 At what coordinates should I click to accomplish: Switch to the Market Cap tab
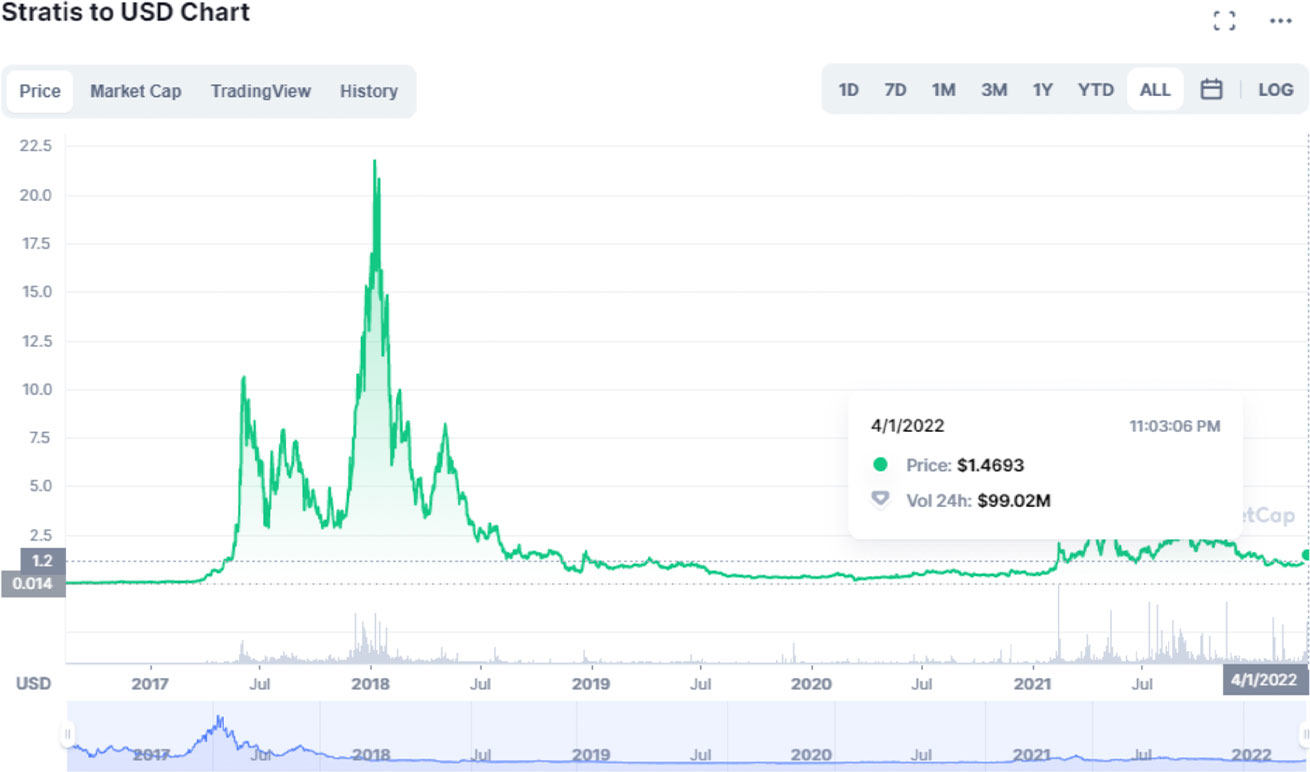click(x=136, y=91)
